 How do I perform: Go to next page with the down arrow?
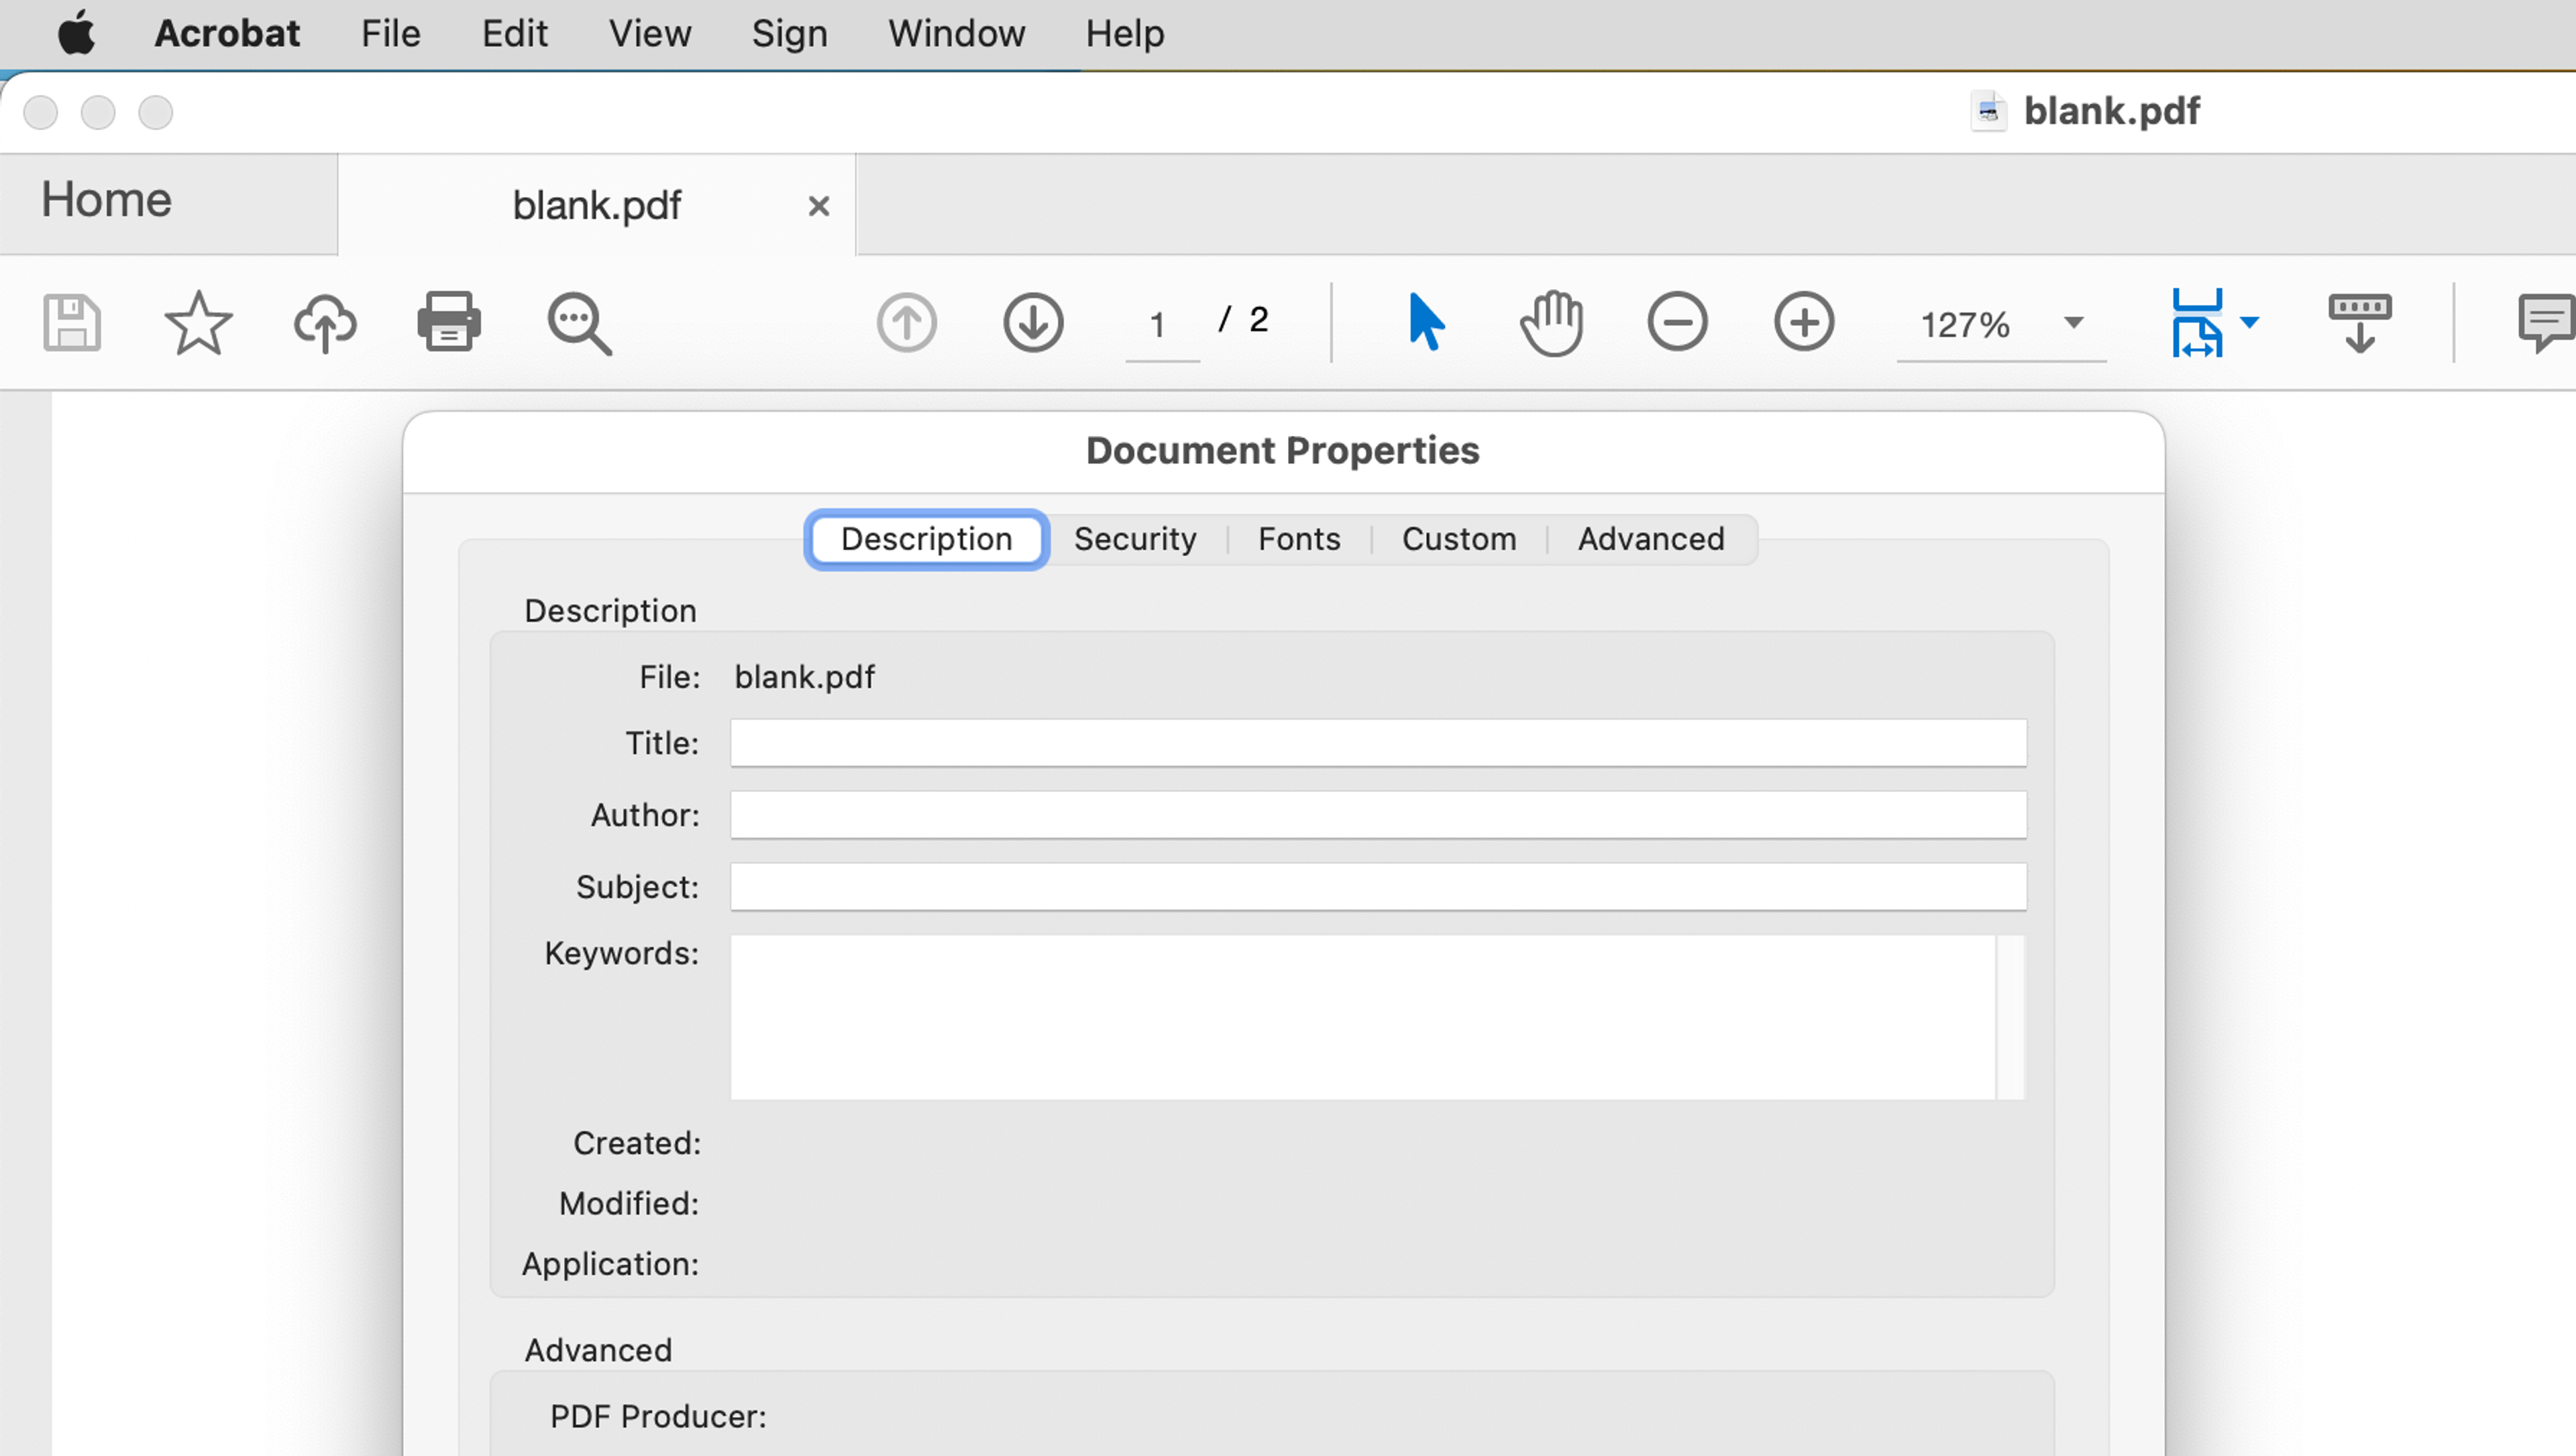tap(1033, 322)
